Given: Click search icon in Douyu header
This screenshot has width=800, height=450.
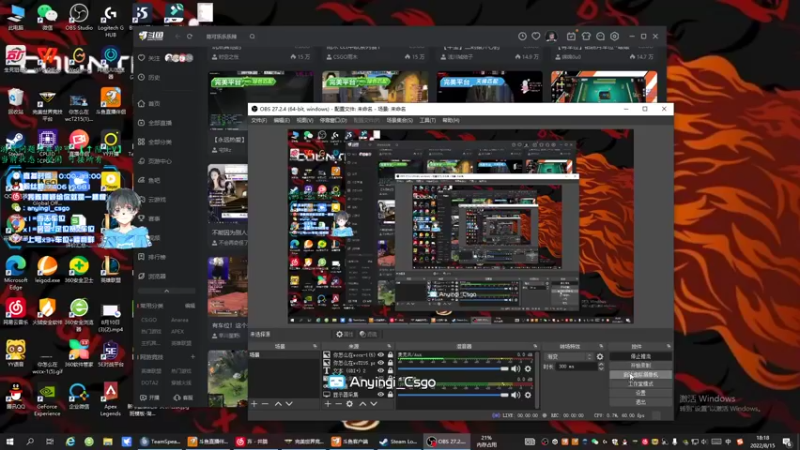Looking at the screenshot, I should [252, 36].
